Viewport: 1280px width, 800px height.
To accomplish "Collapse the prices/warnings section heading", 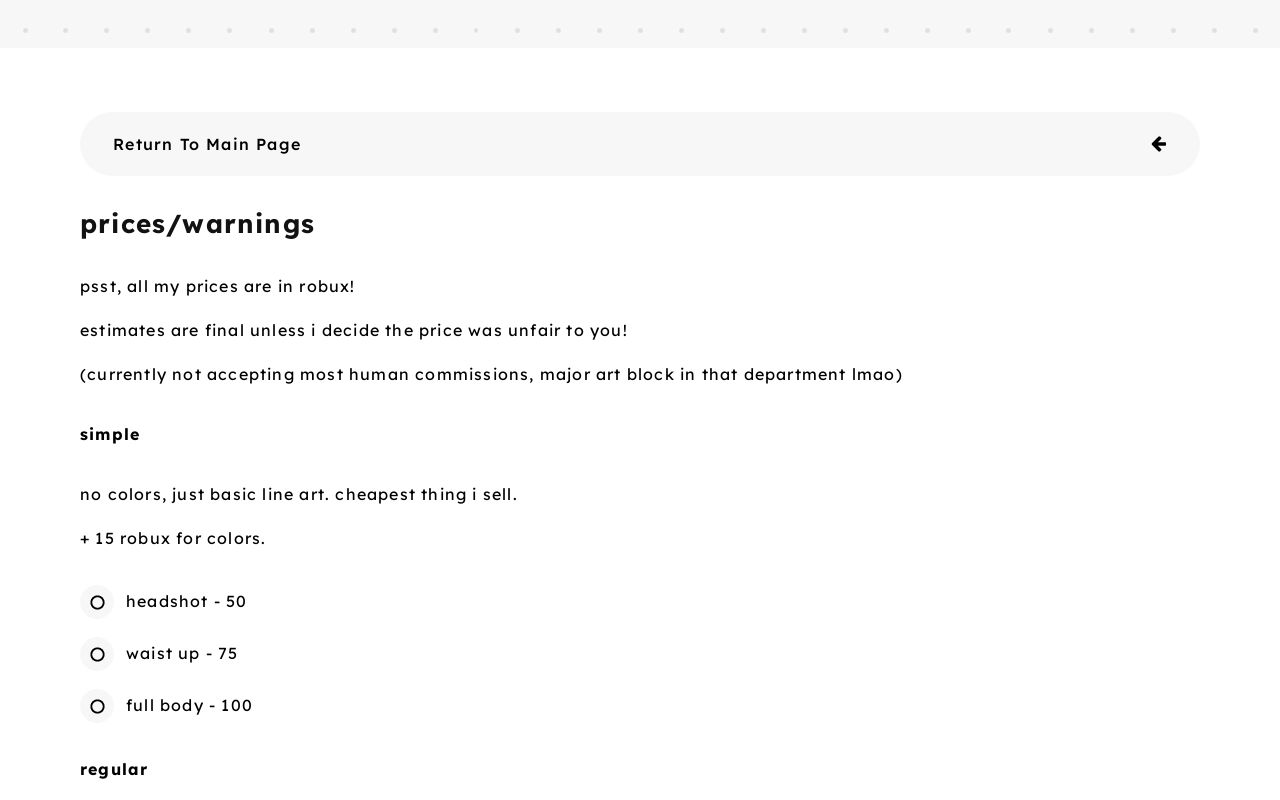I will [197, 224].
